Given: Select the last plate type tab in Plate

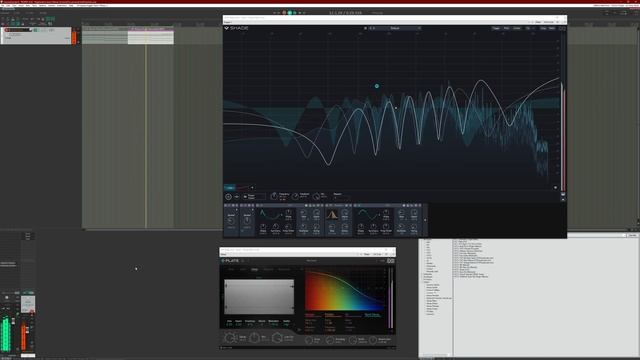Looking at the screenshot, I should coord(284,269).
